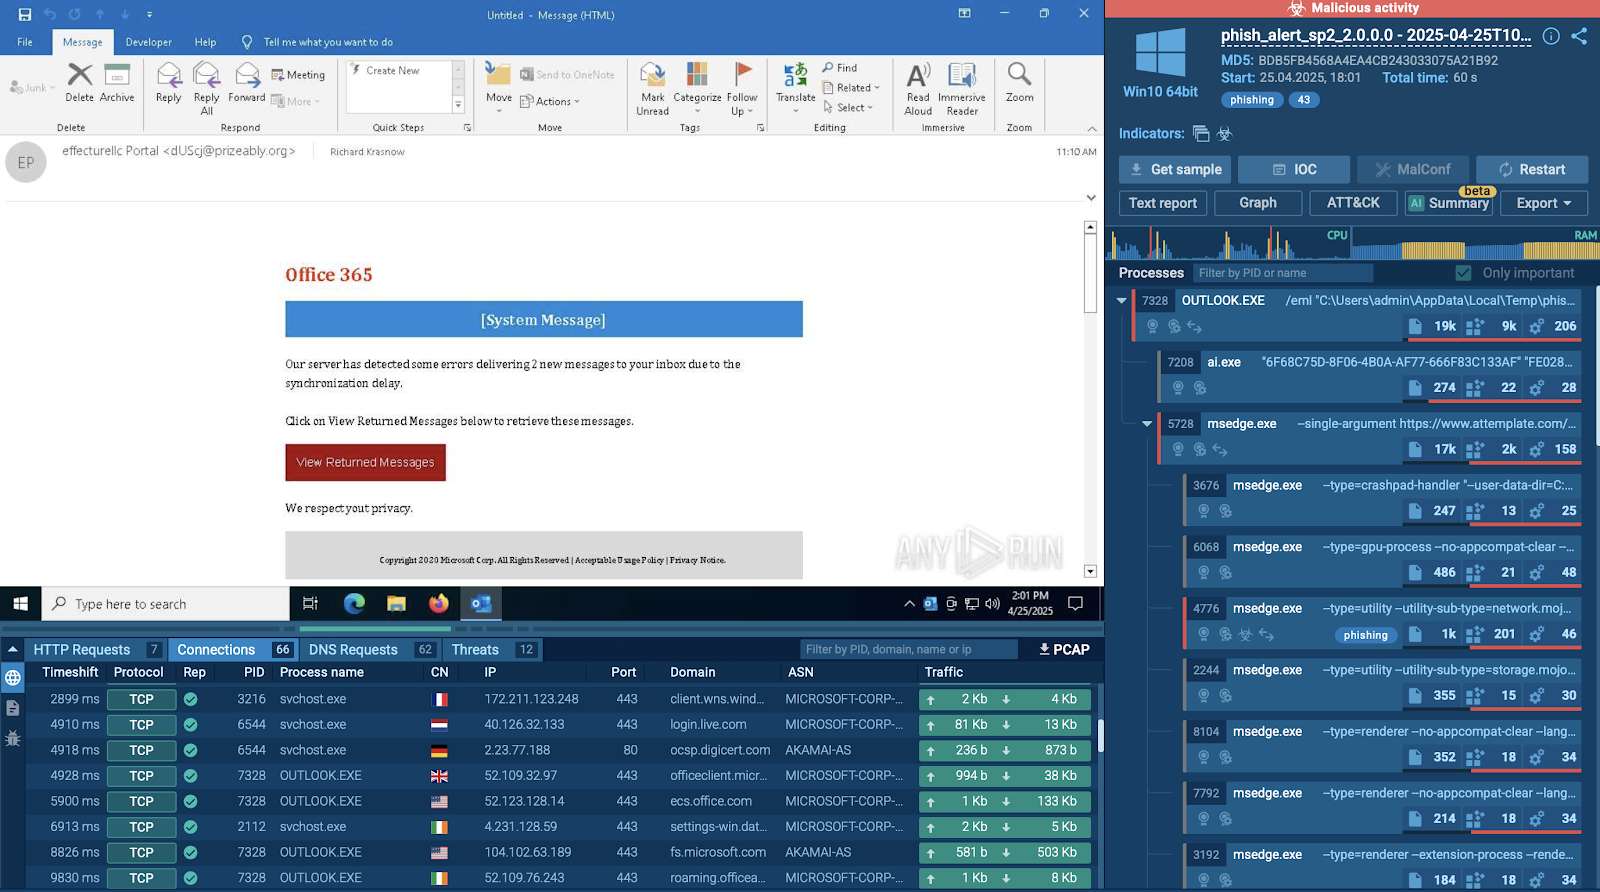Open the Text report
This screenshot has height=892, width=1600.
(1163, 203)
